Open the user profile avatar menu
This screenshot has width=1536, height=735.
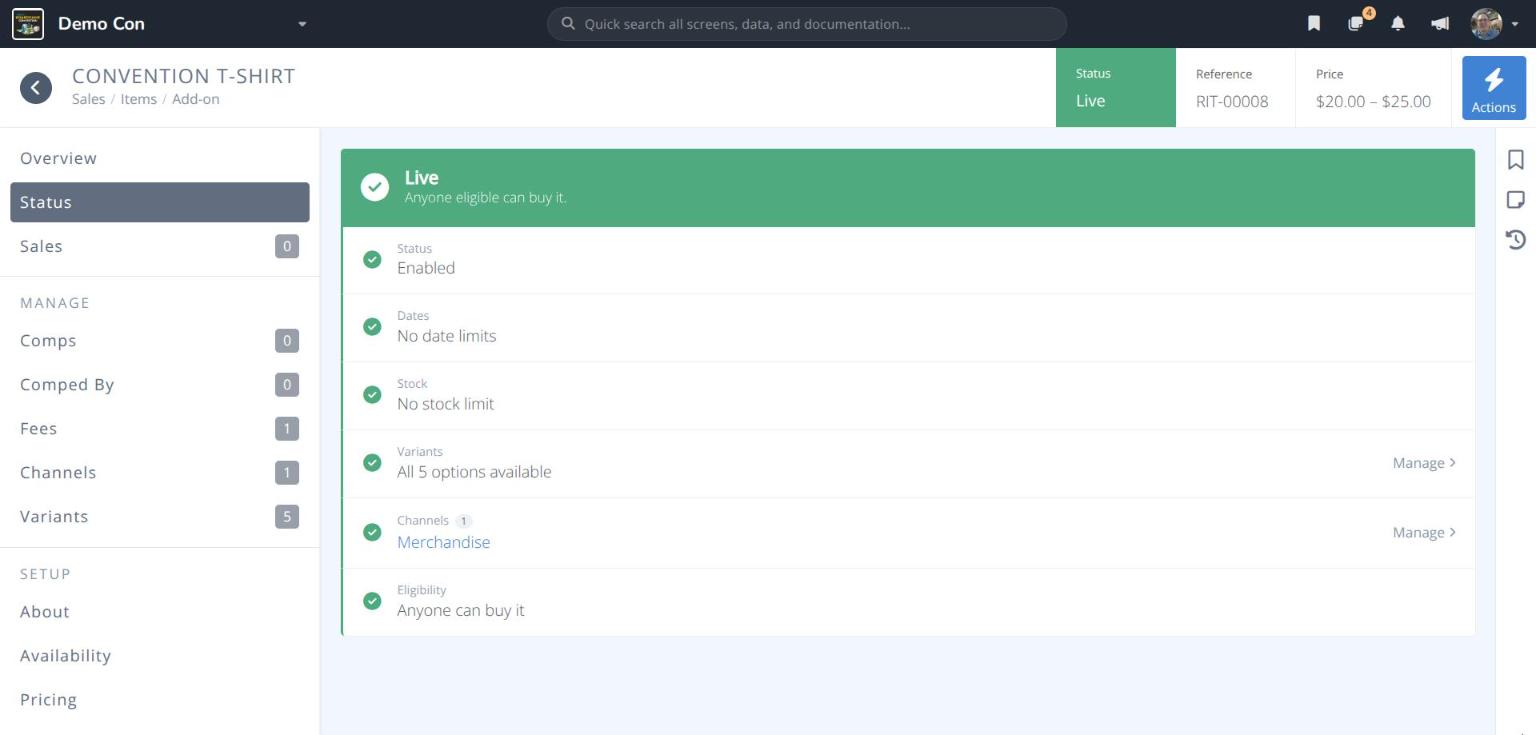tap(1487, 24)
